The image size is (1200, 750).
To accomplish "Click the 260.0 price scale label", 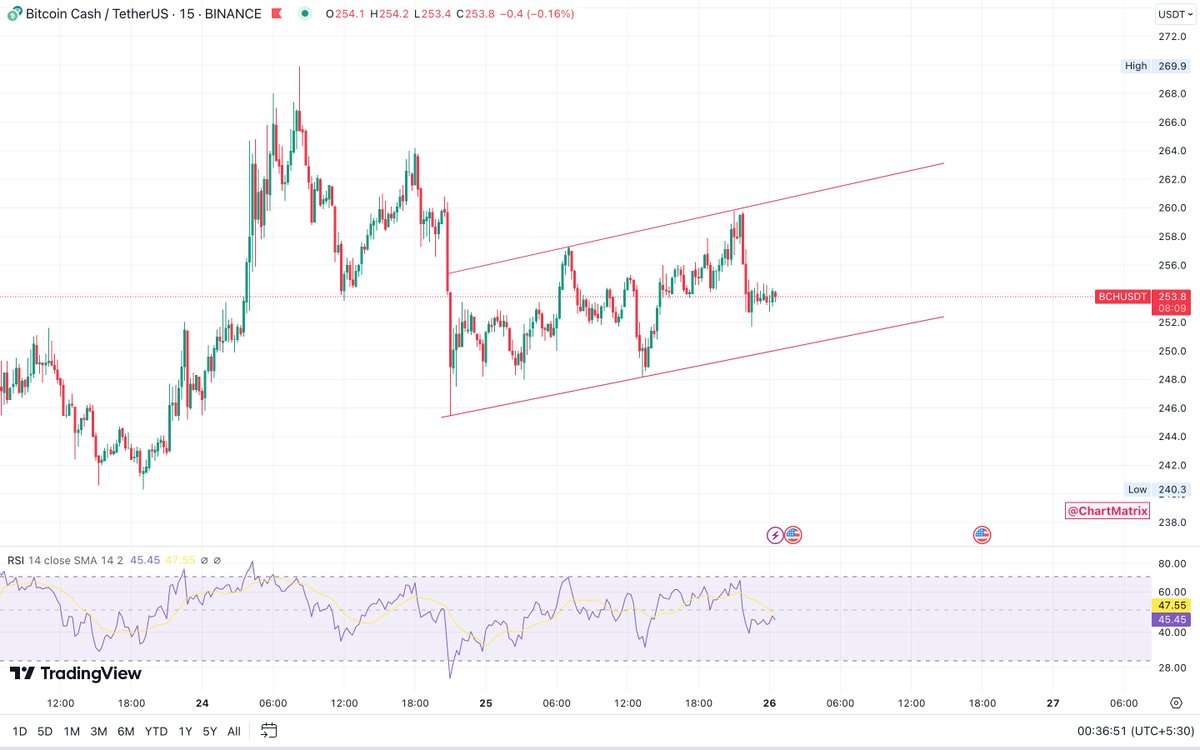I will [x=1172, y=208].
